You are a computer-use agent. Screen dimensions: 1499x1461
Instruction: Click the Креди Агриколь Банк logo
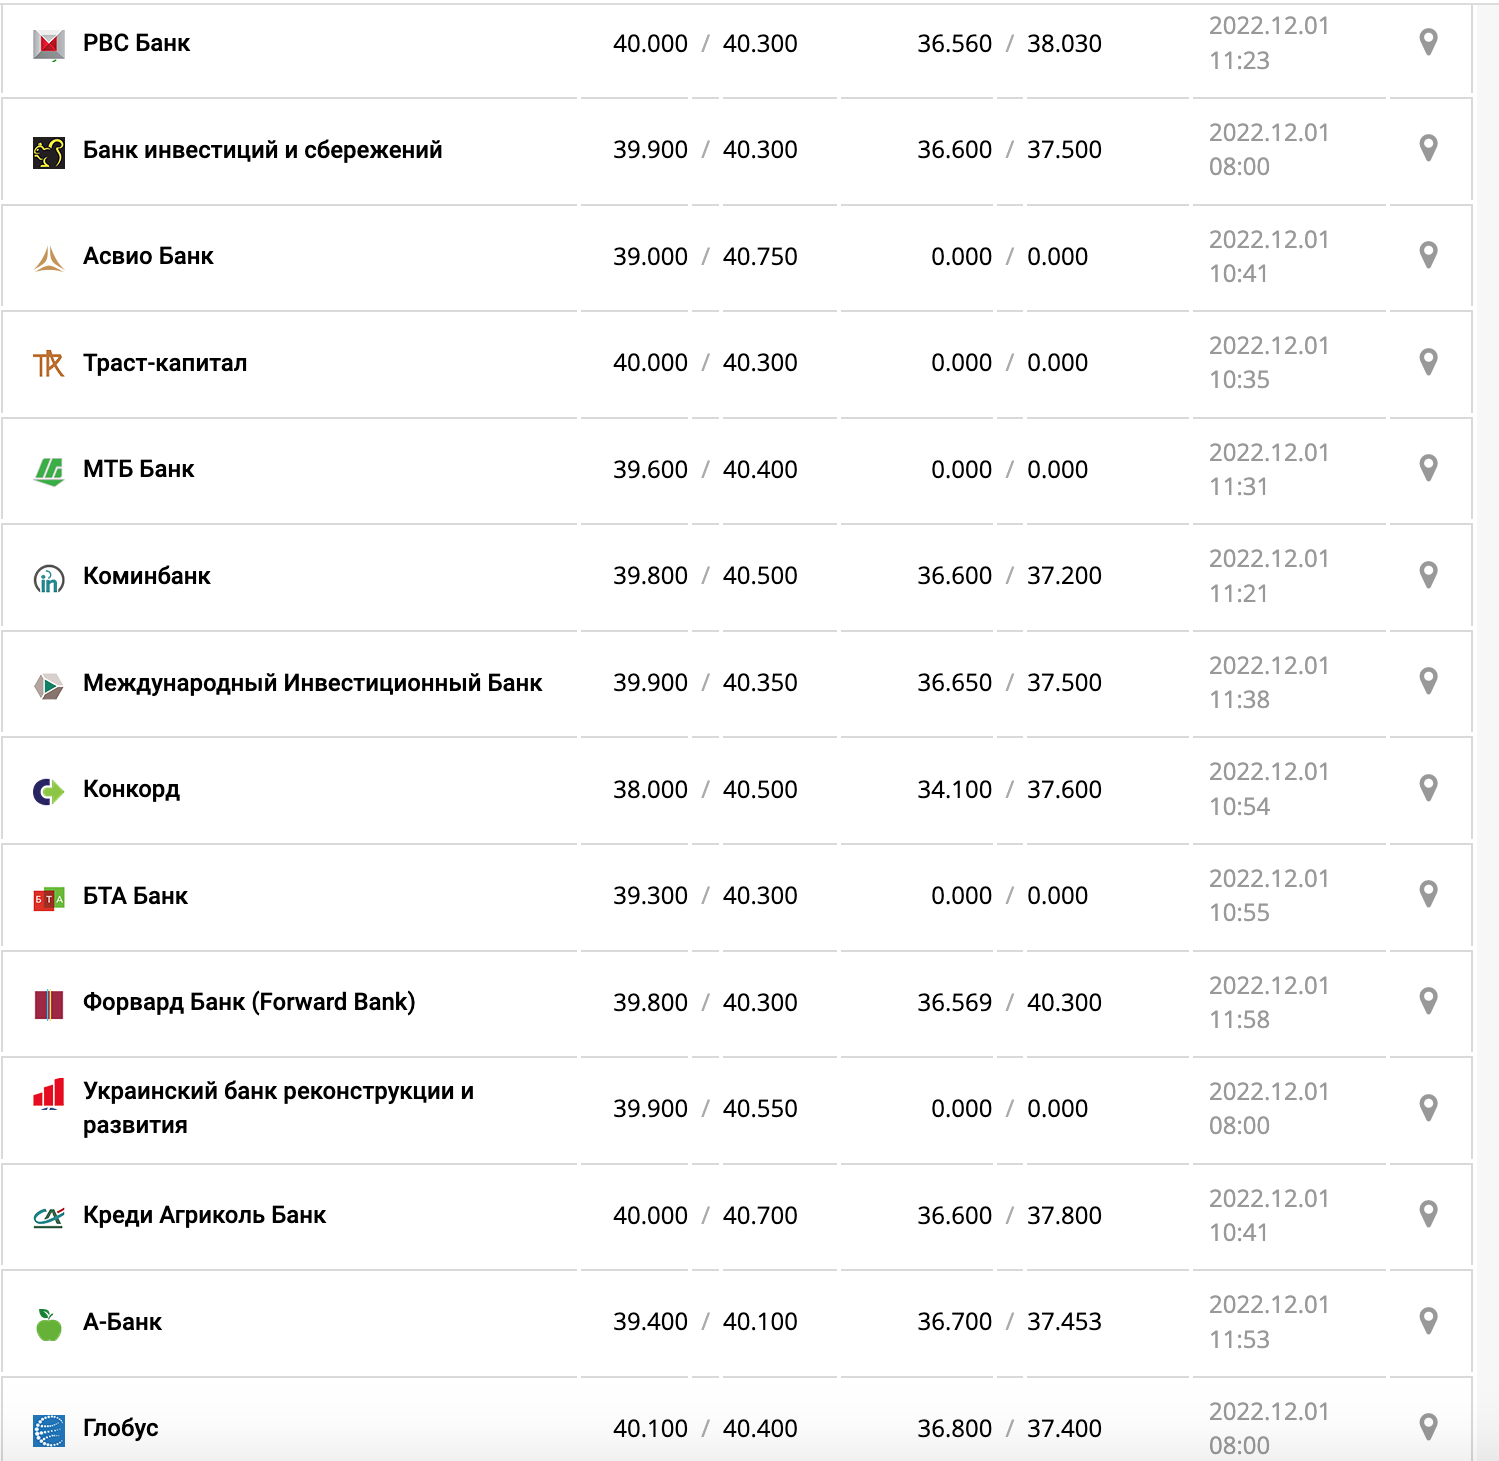(49, 1217)
